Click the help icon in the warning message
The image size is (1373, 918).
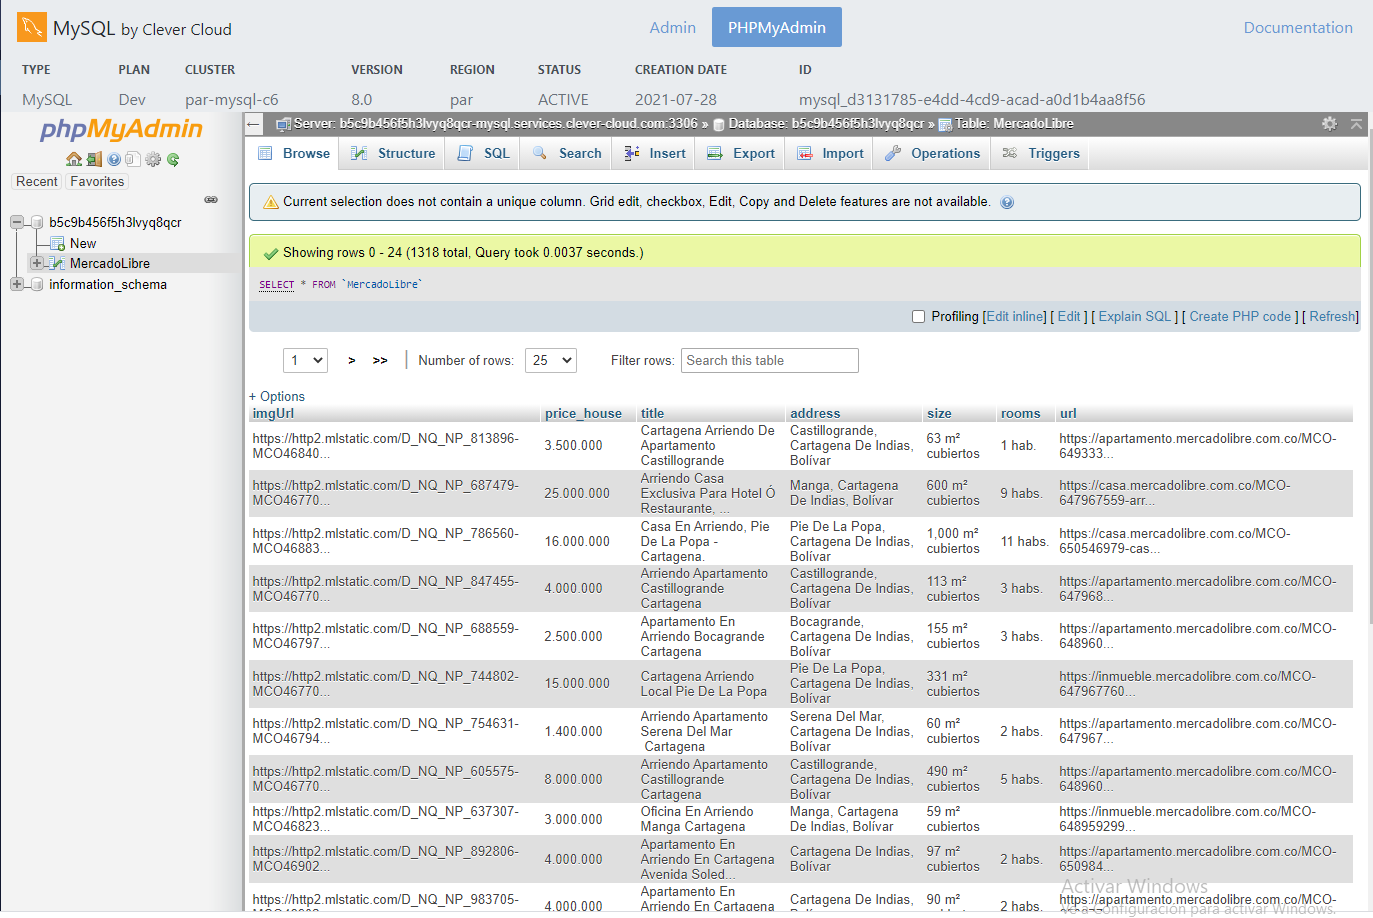[1007, 202]
